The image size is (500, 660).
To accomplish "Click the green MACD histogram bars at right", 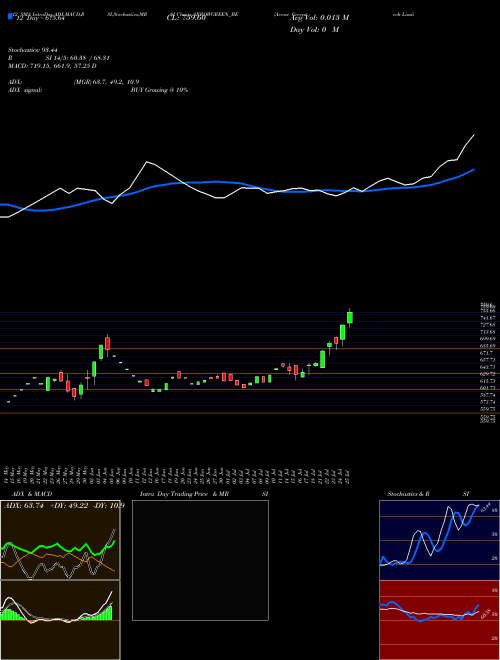I will tap(103, 612).
